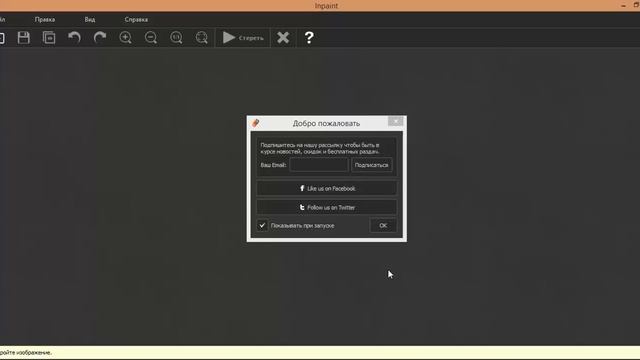This screenshot has width=640, height=360.
Task: Open the Правка menu
Action: 45,19
